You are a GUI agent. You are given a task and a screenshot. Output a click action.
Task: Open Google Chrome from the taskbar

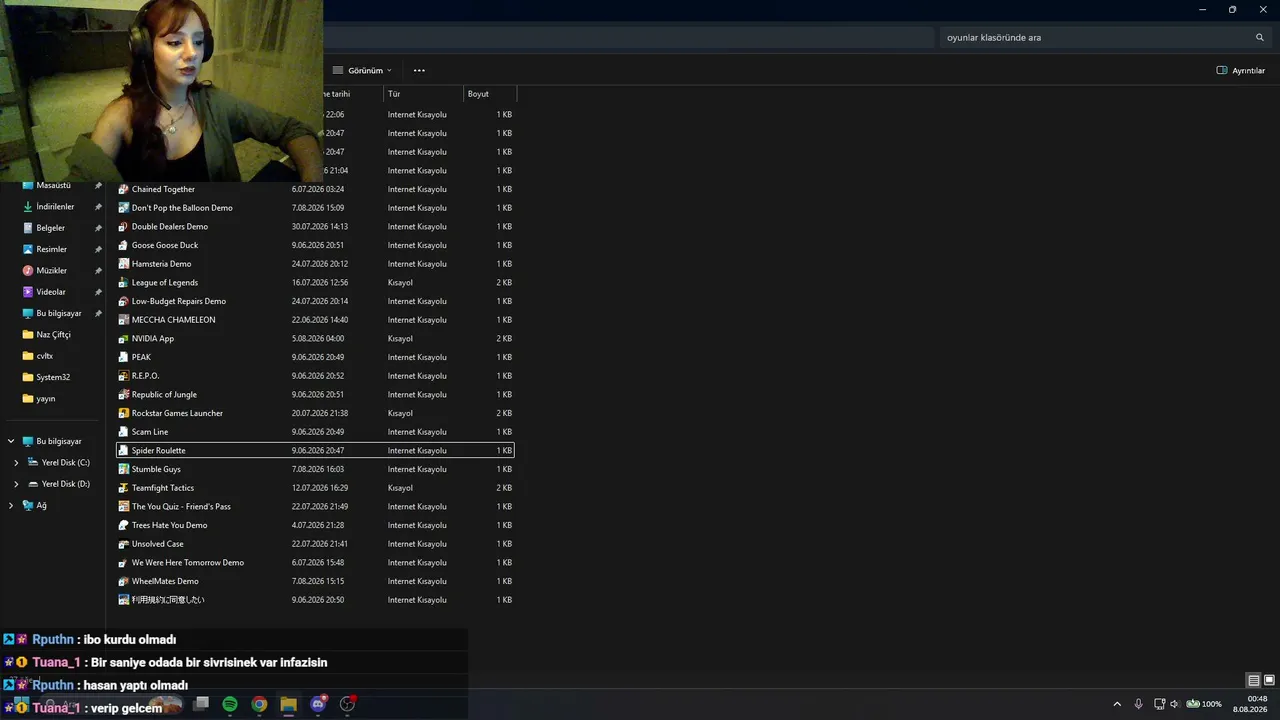pos(259,704)
